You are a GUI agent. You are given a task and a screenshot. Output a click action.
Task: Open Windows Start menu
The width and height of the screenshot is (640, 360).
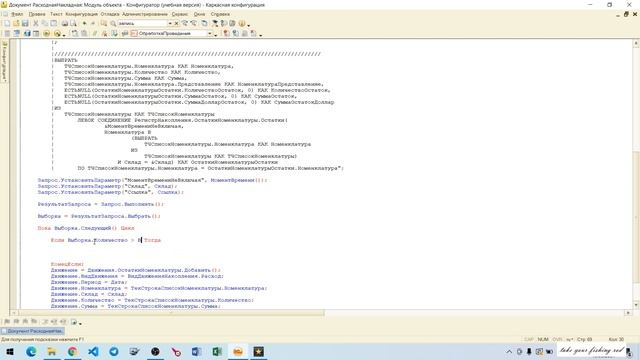point(10,351)
